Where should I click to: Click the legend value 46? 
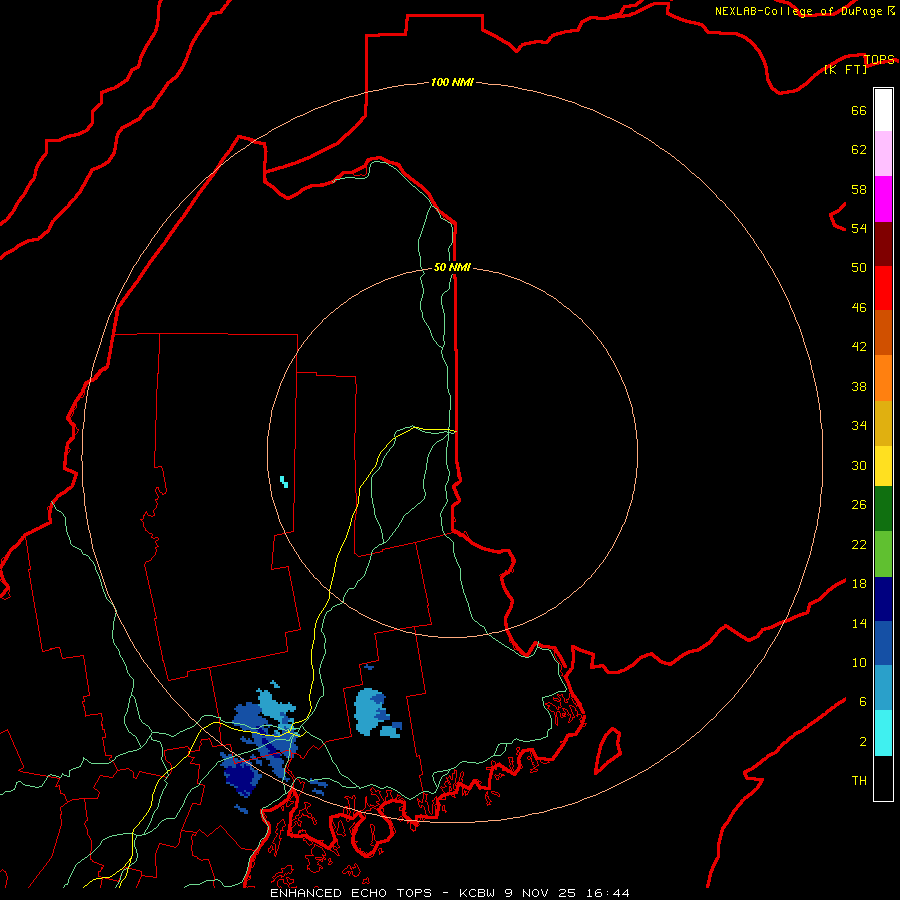tap(859, 308)
